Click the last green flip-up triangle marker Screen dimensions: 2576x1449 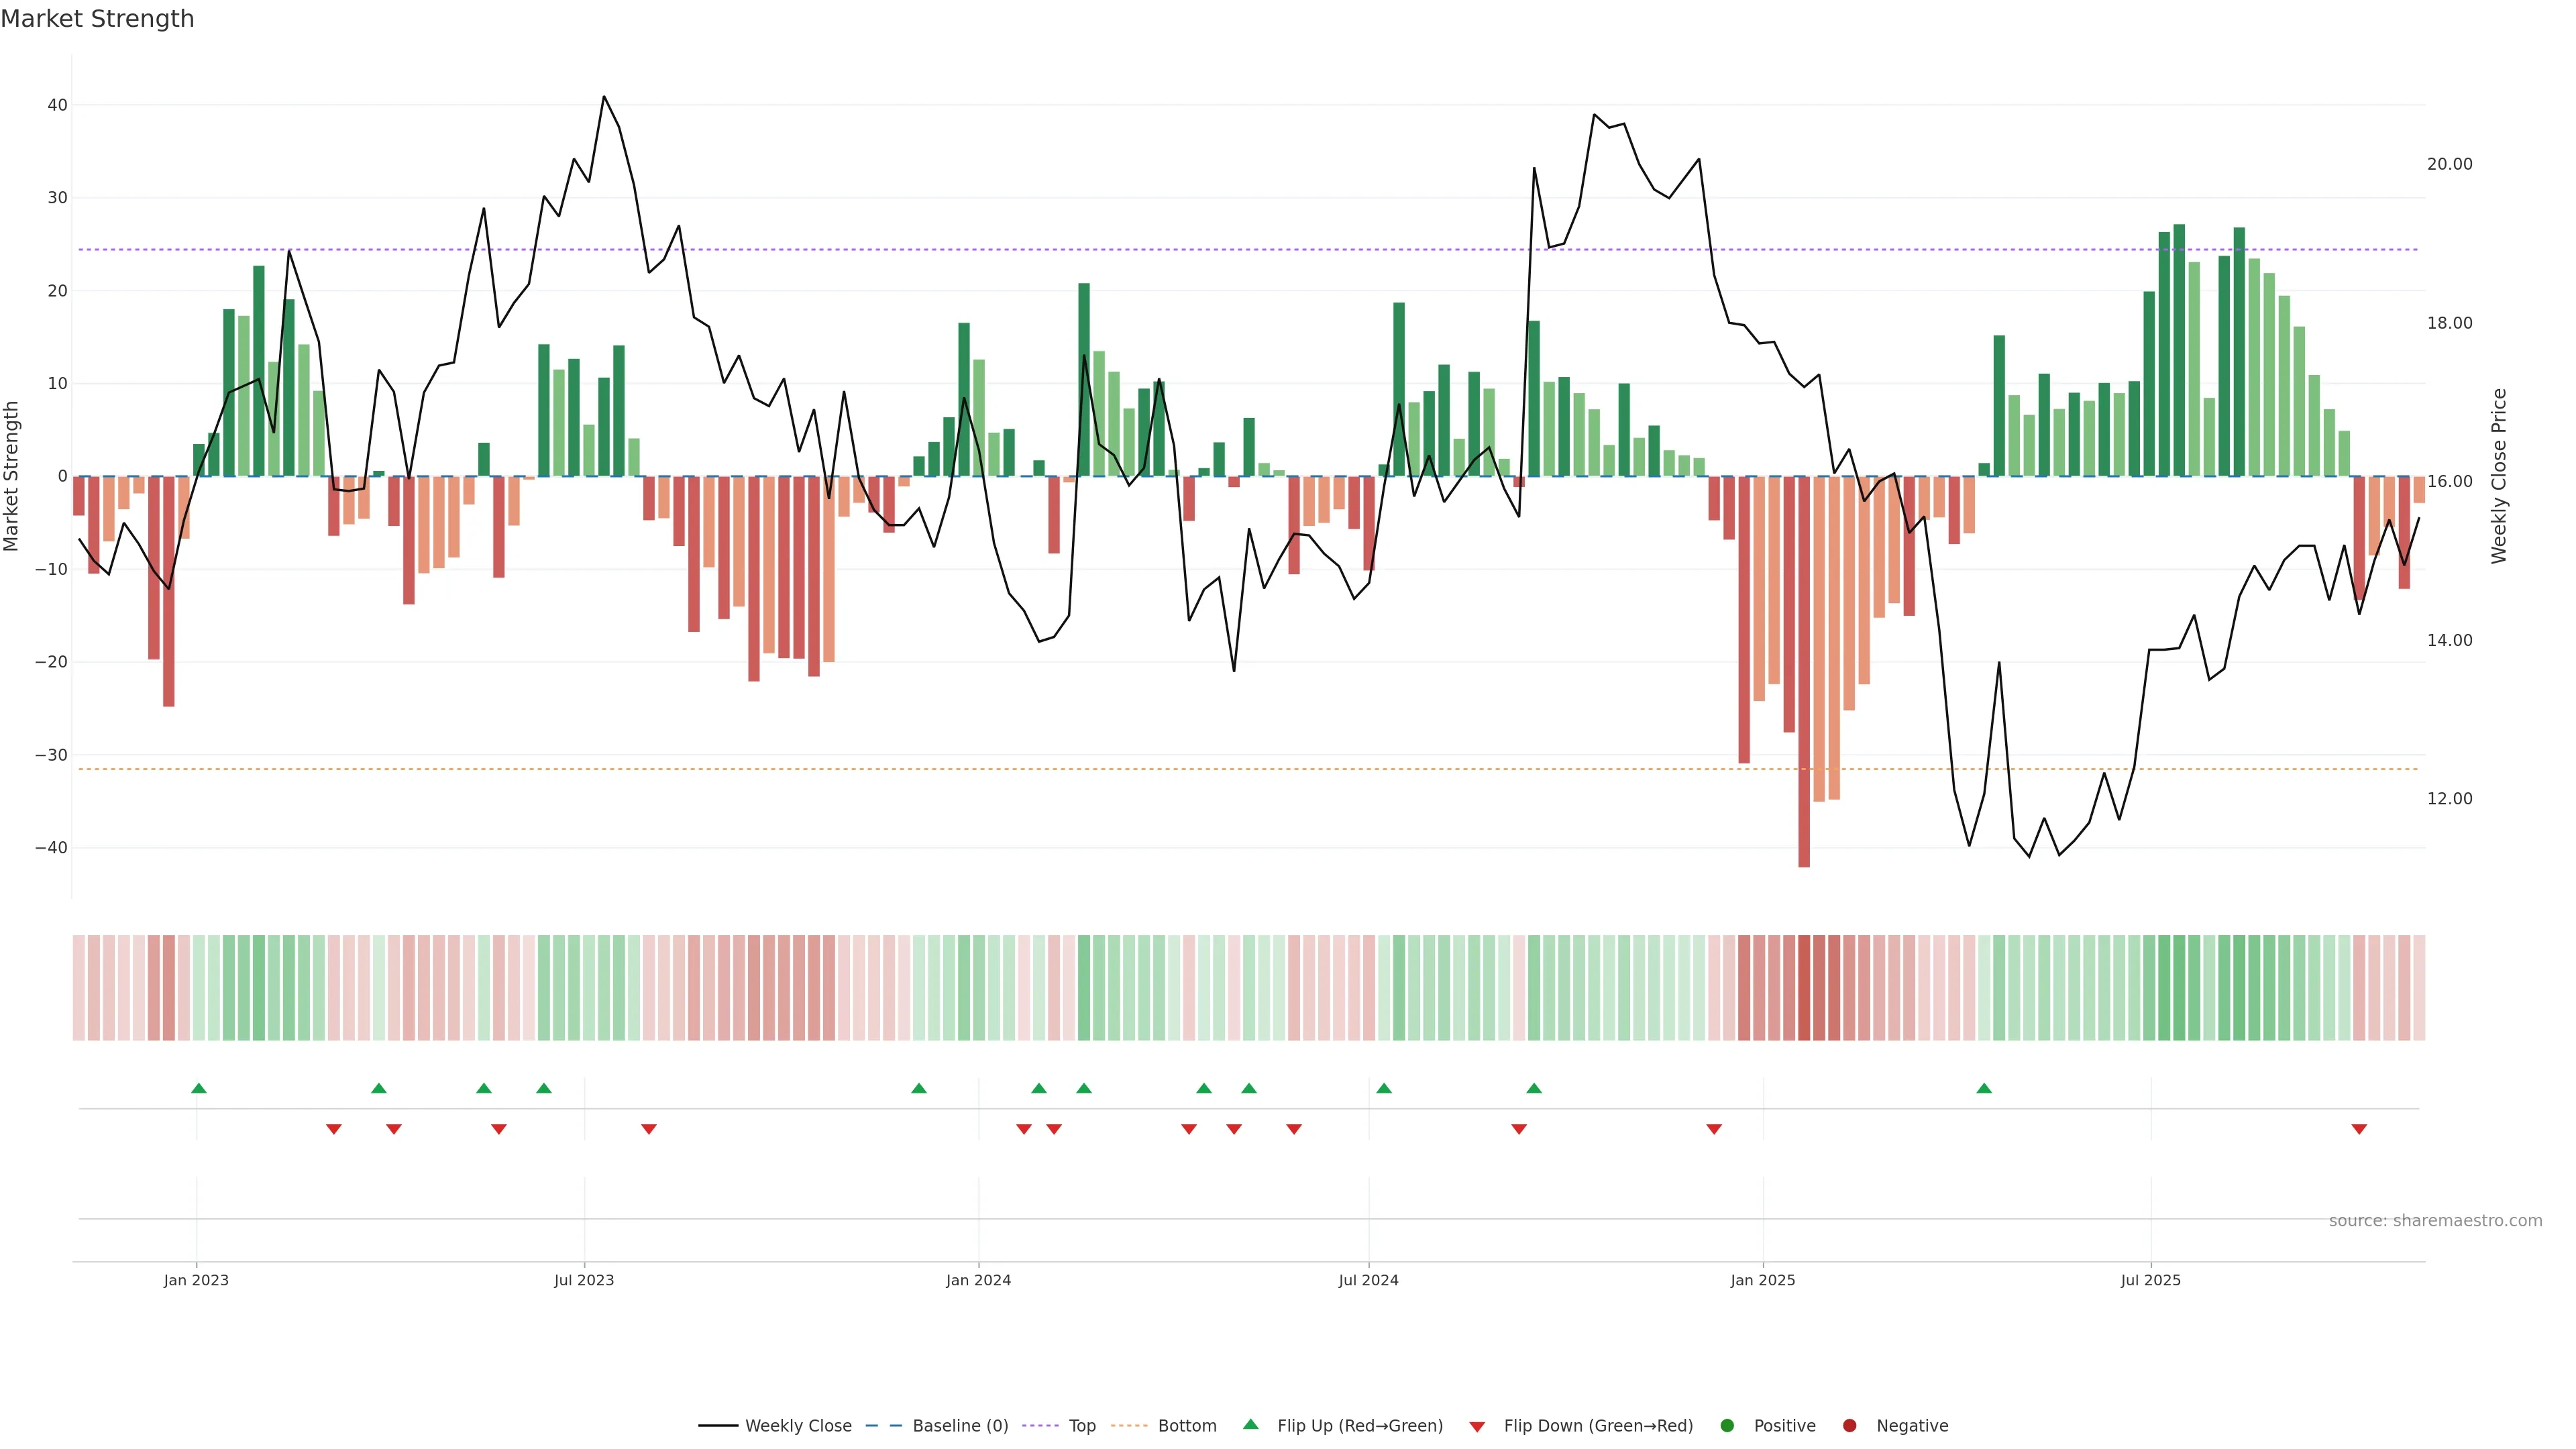[x=1984, y=1088]
